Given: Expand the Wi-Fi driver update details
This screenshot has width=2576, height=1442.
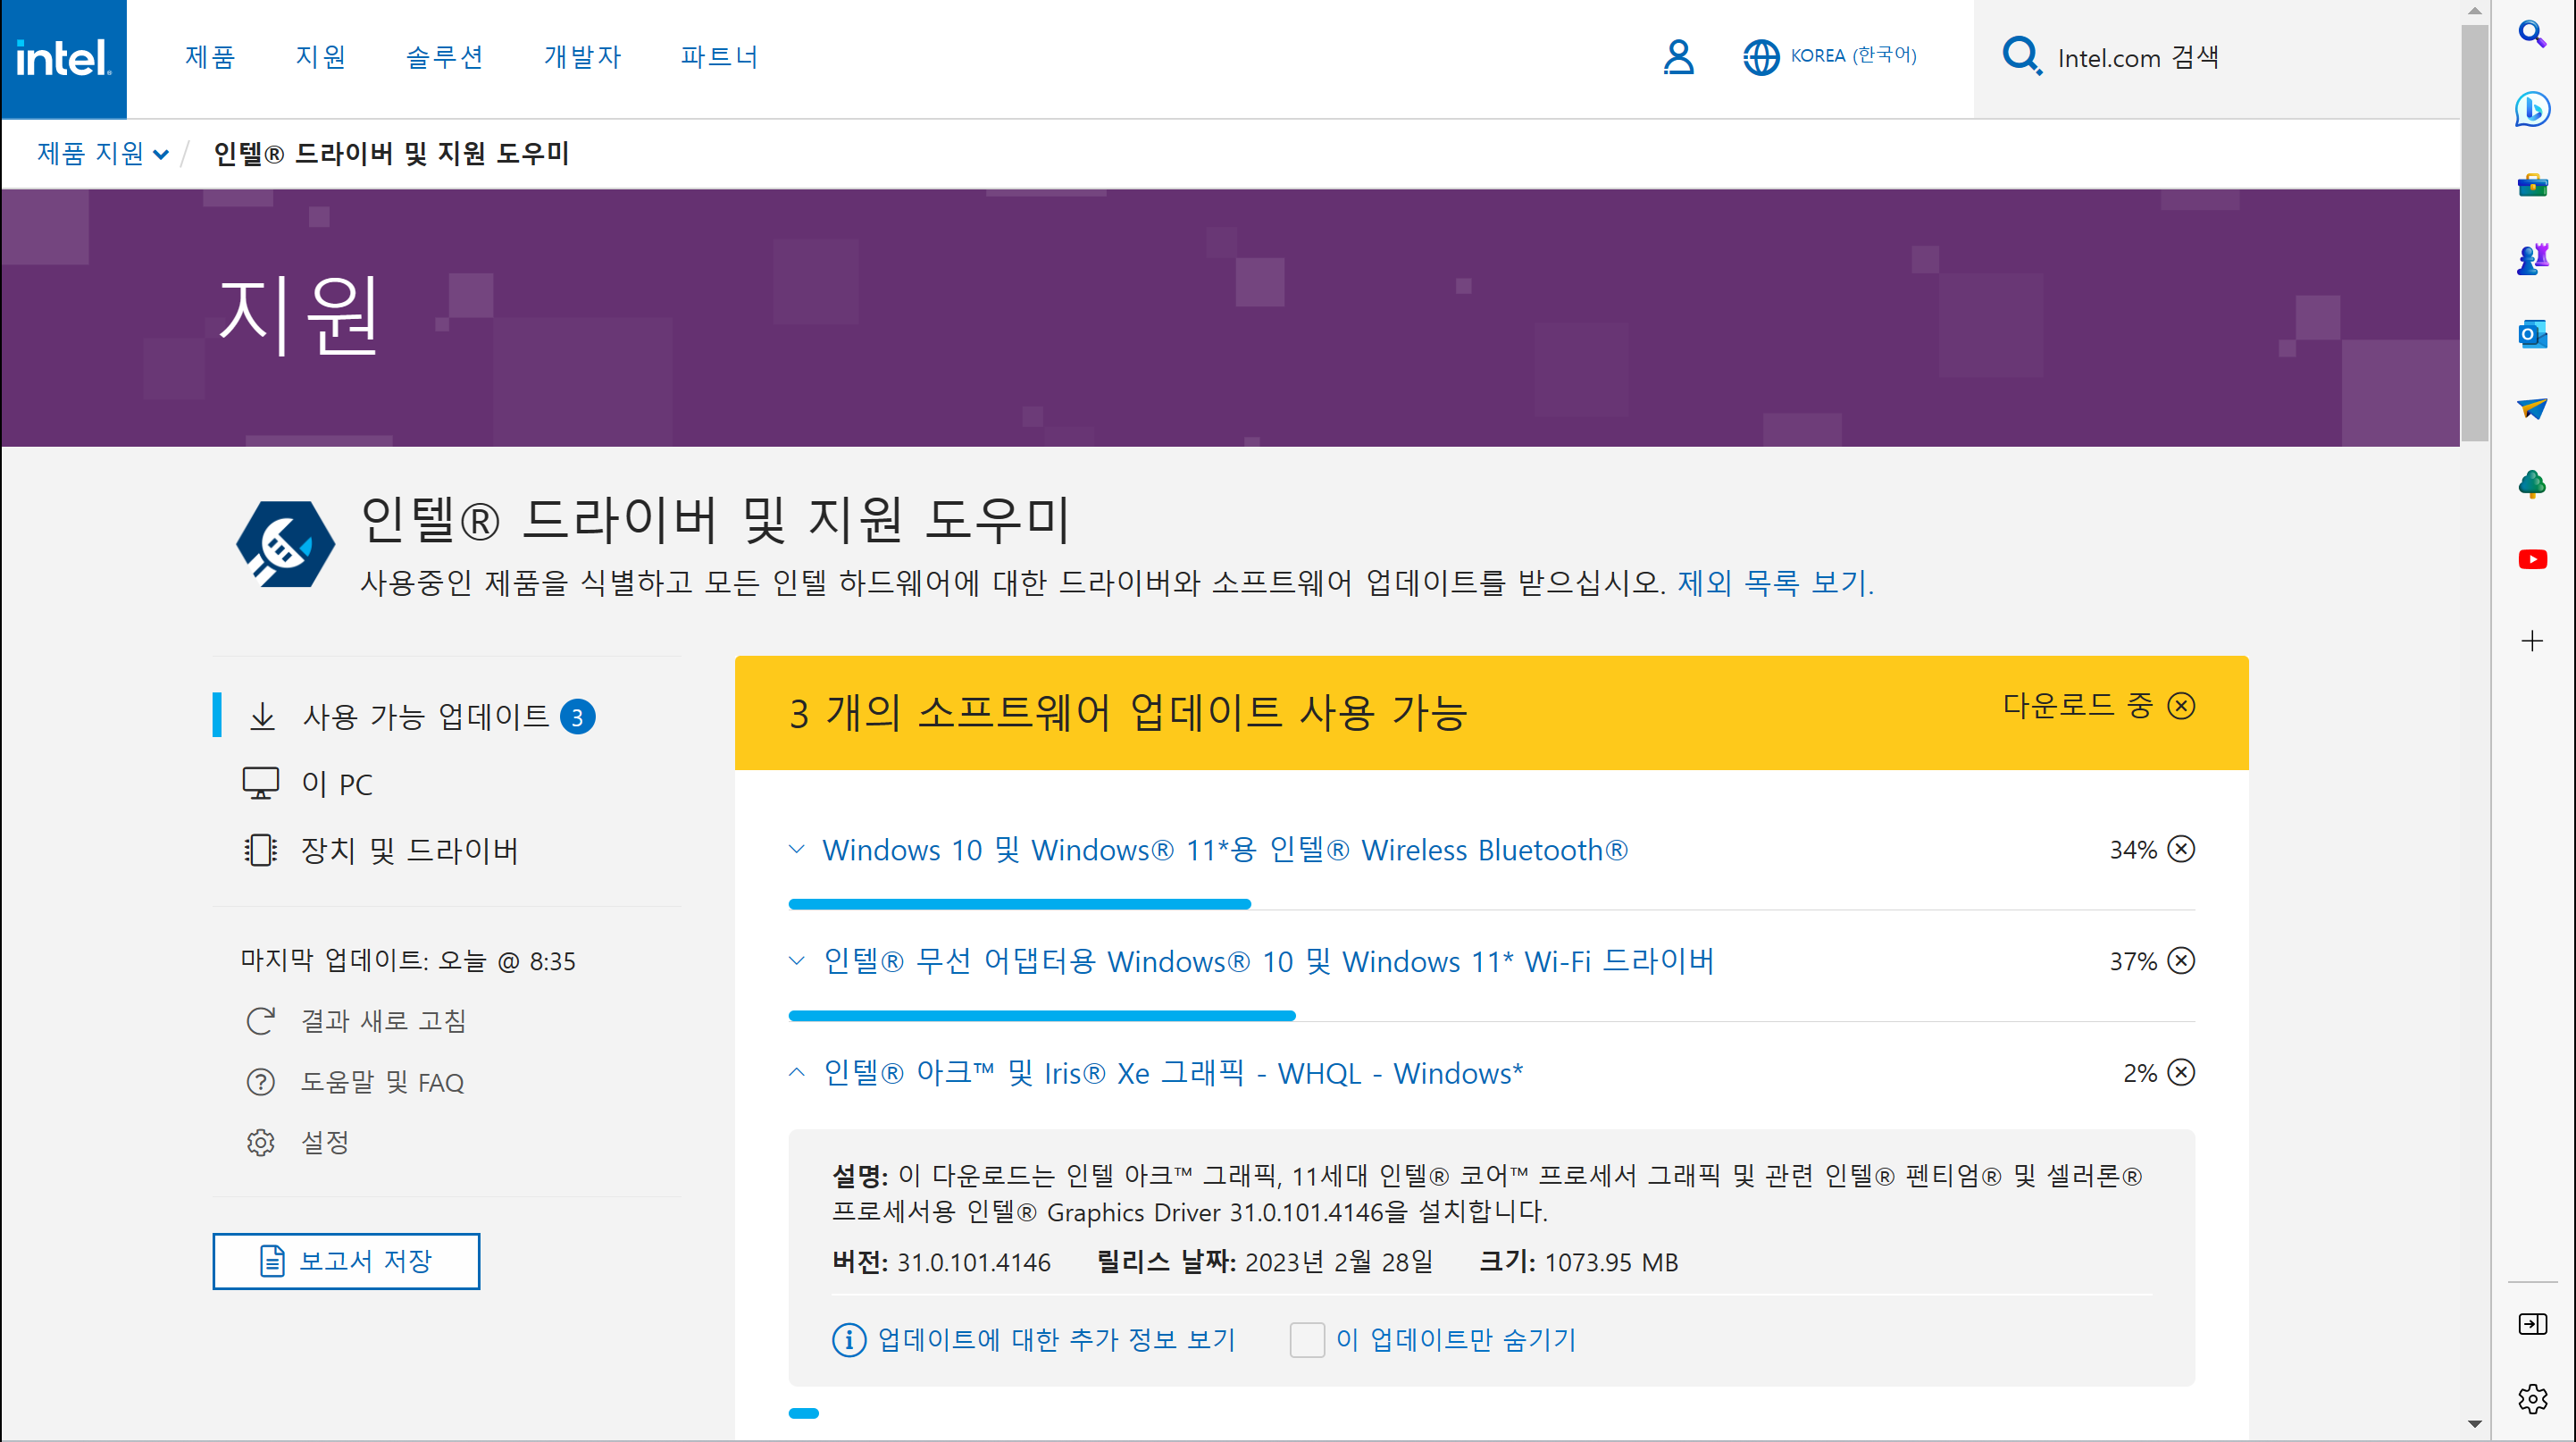Looking at the screenshot, I should click(x=796, y=961).
